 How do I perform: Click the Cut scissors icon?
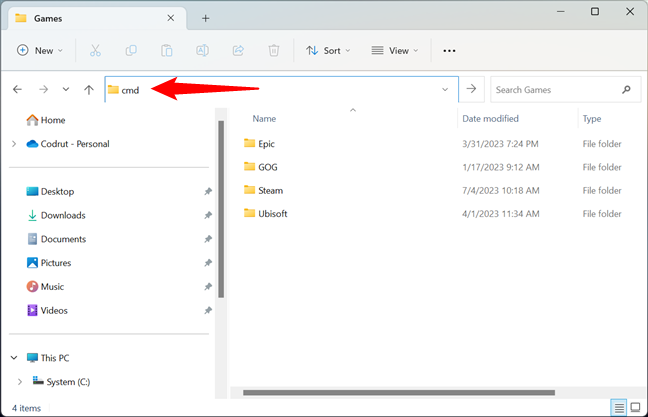pos(95,50)
